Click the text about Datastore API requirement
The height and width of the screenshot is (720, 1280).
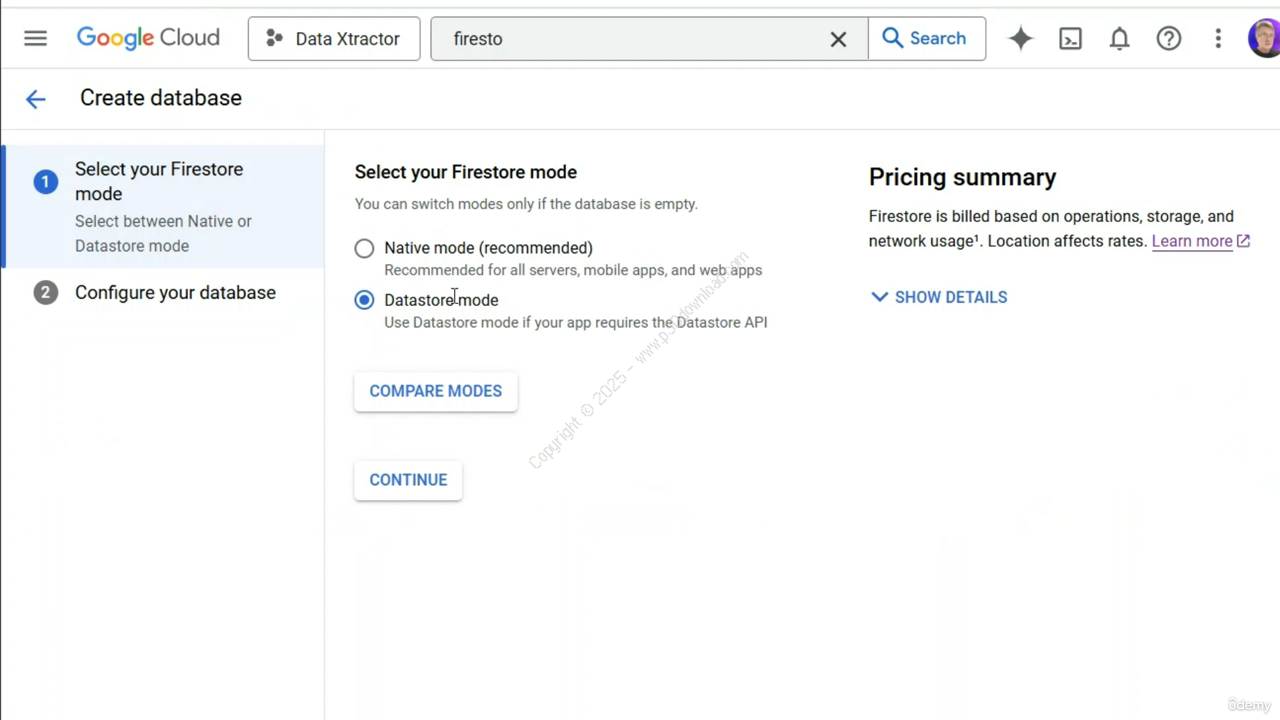pos(576,322)
